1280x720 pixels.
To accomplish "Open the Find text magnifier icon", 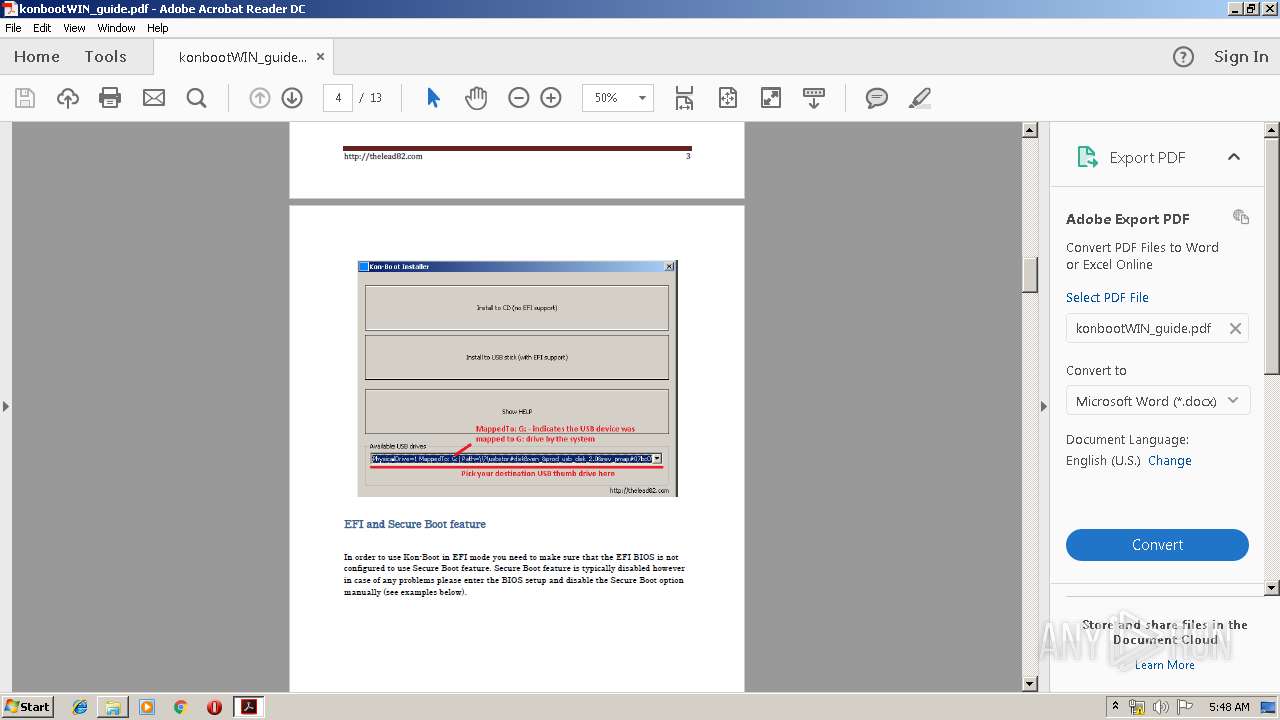I will point(197,98).
